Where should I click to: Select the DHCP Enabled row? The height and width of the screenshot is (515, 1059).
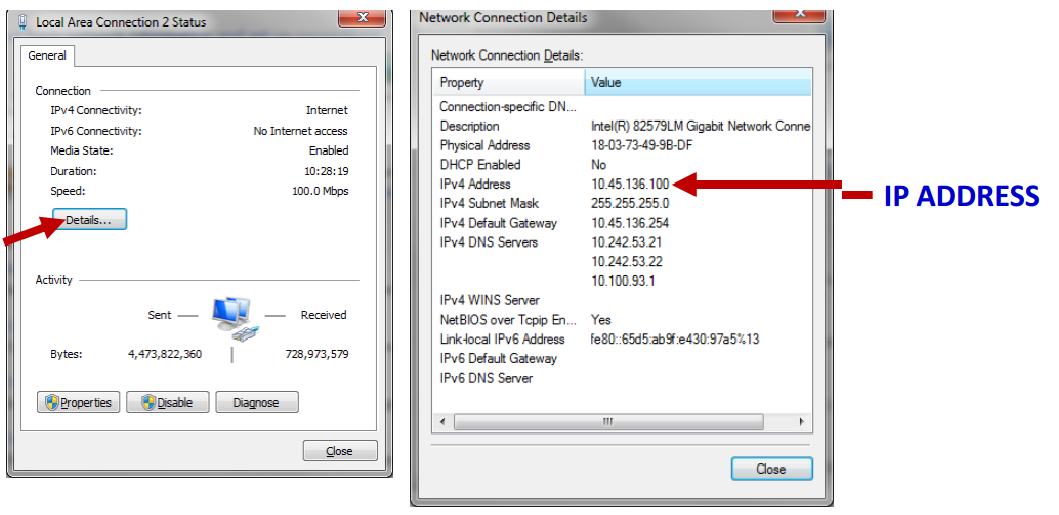622,165
